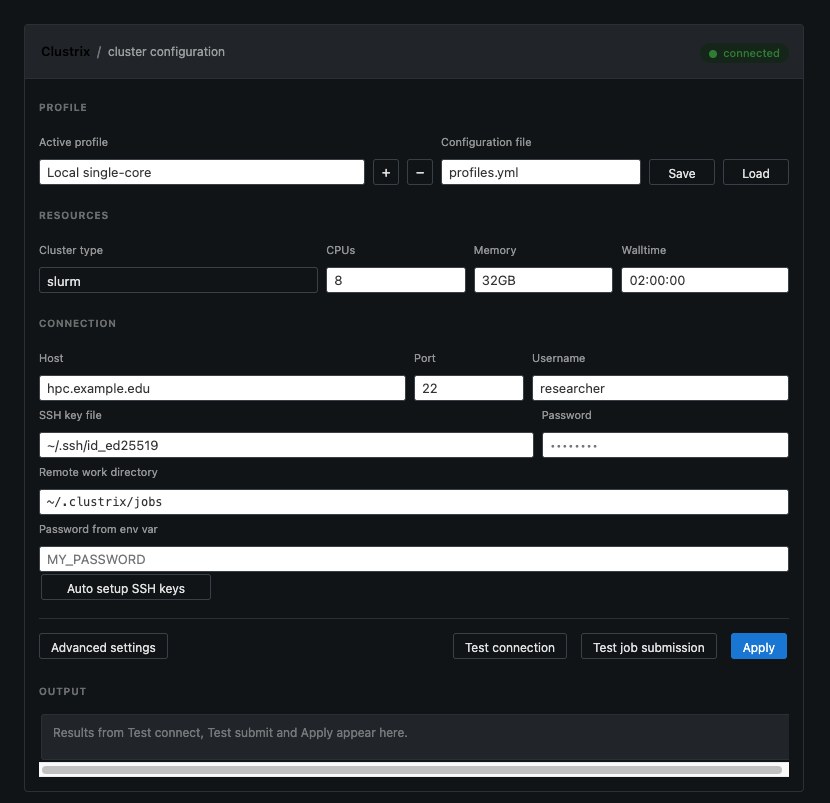Click the RESOURCES section heading
830x803 pixels.
tap(74, 215)
